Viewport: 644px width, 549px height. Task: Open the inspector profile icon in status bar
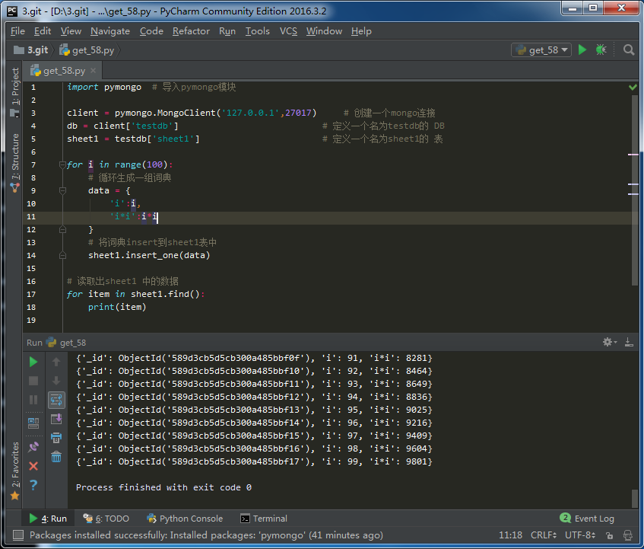coord(628,535)
